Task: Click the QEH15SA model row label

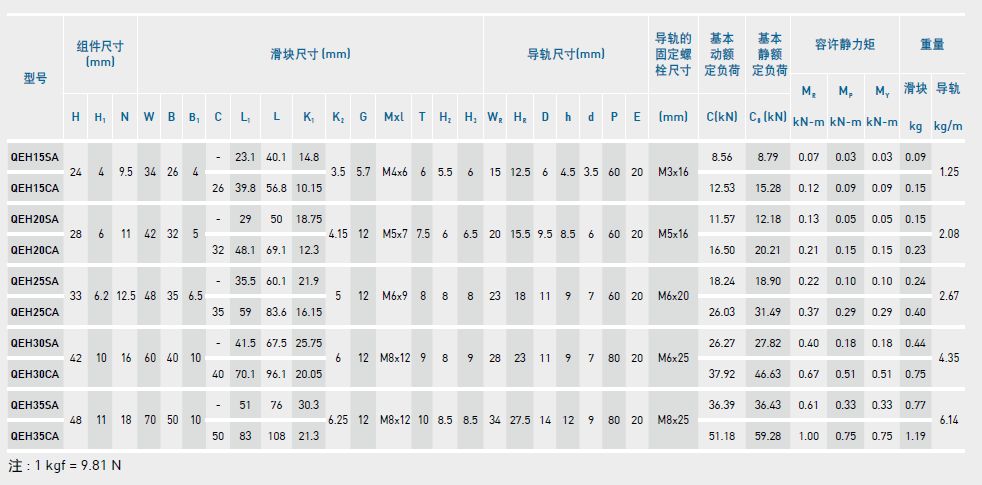Action: [34, 157]
